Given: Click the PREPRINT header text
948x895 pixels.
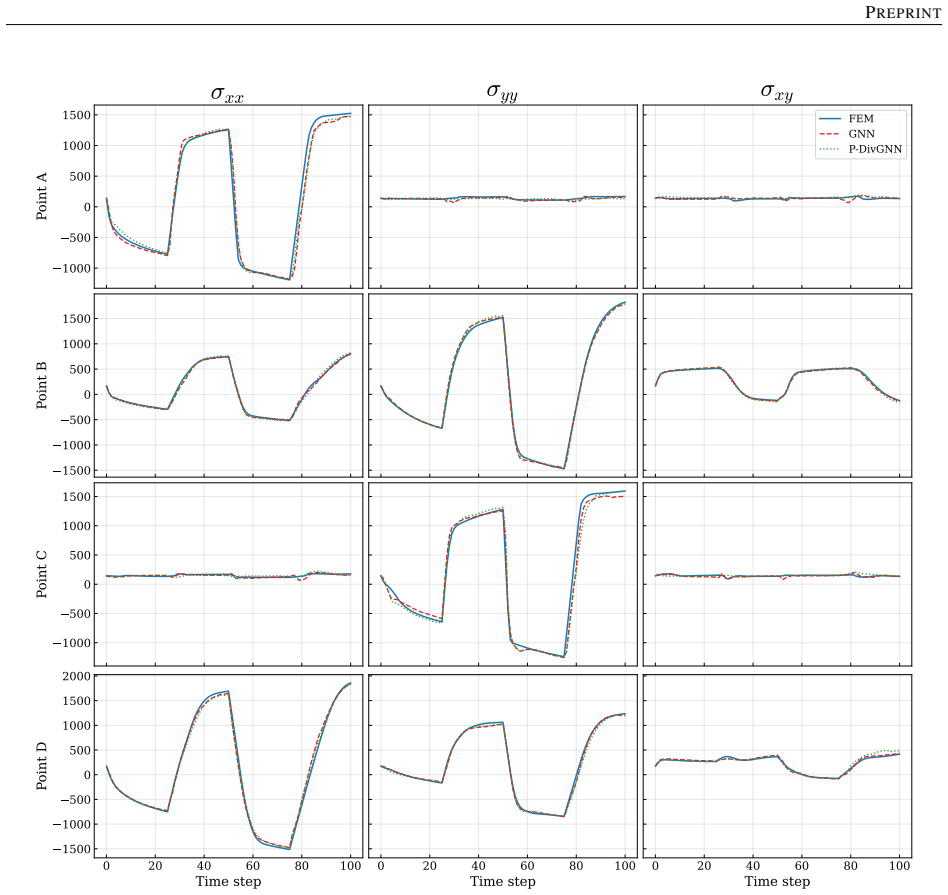Looking at the screenshot, I should pyautogui.click(x=903, y=12).
